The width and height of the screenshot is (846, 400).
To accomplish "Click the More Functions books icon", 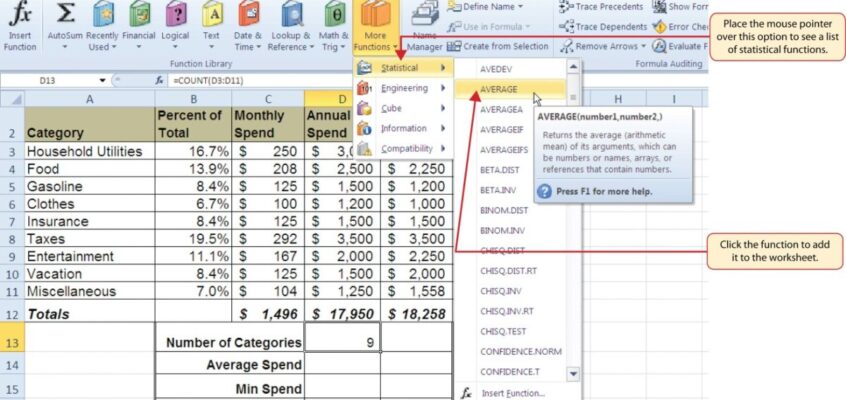I will pos(376,13).
